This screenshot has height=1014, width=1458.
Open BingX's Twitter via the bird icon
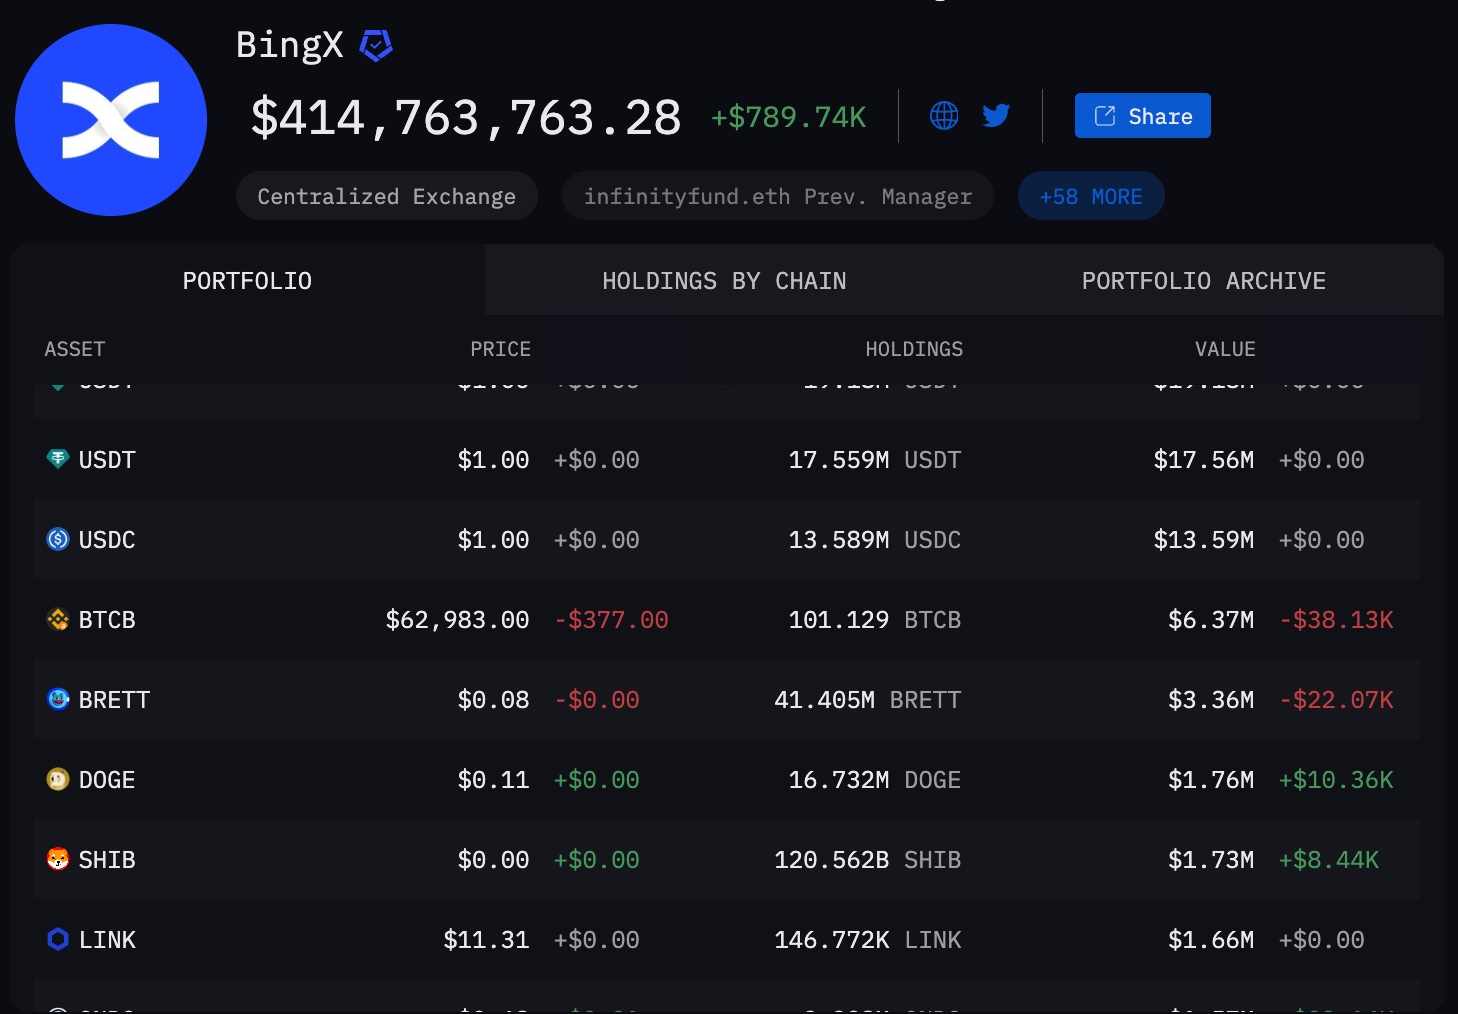point(996,115)
